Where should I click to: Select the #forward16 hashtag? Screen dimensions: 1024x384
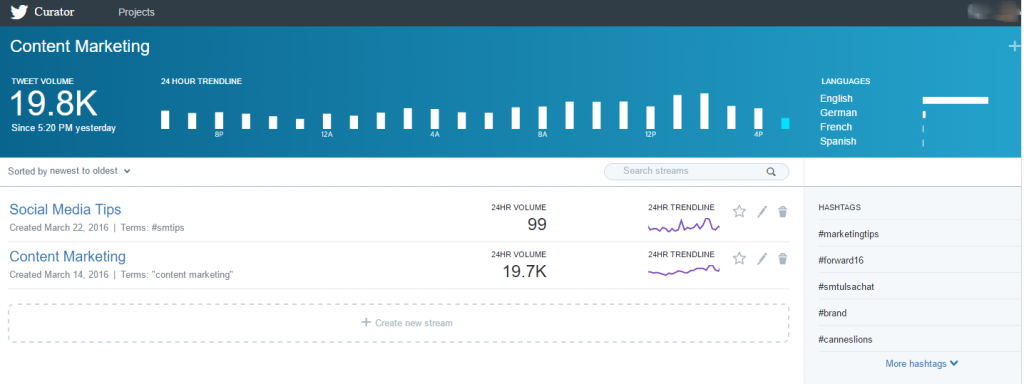[x=841, y=261]
